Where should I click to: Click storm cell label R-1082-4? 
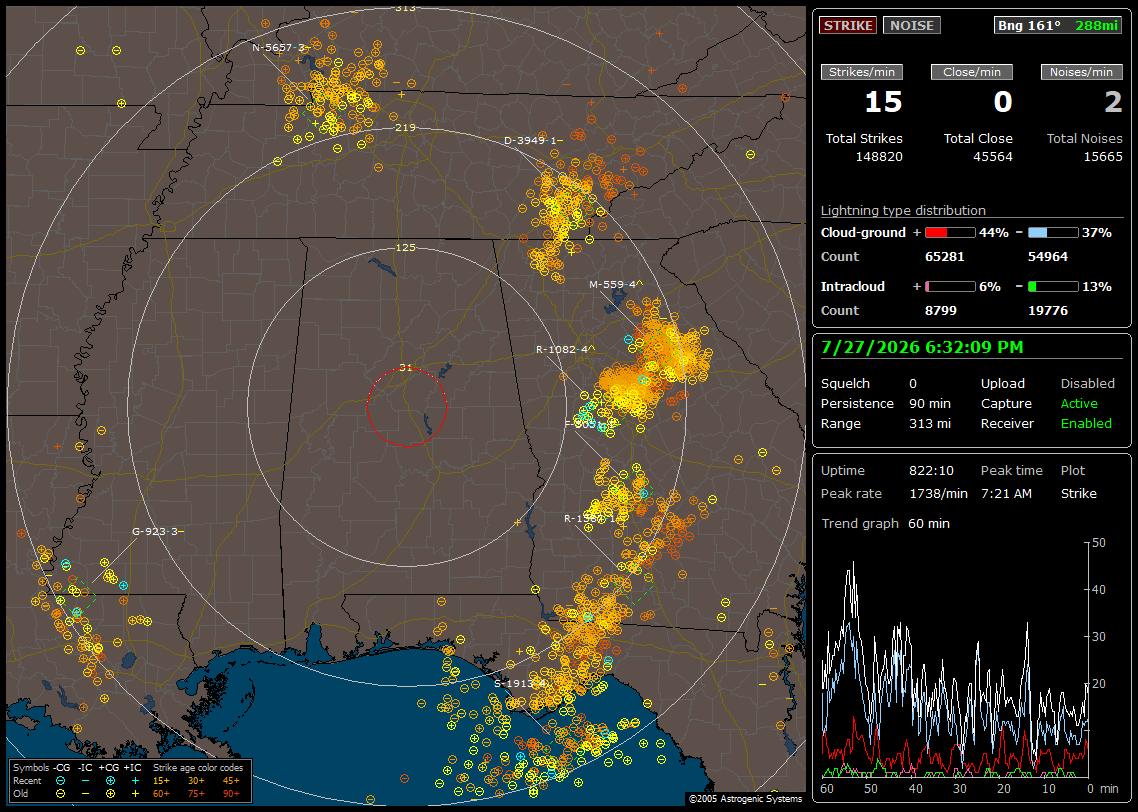click(565, 349)
